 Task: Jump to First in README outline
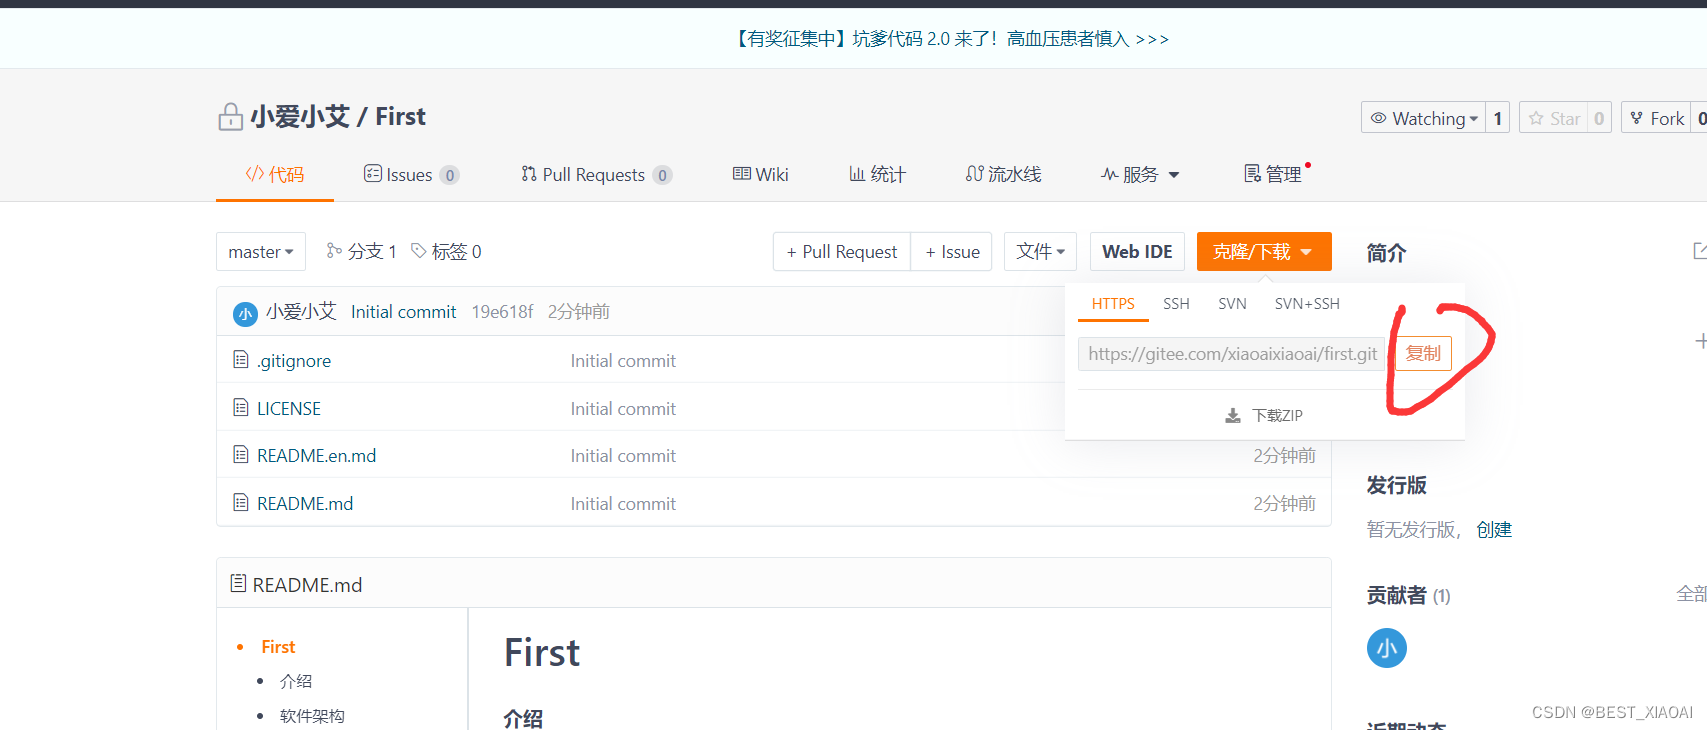coord(278,647)
